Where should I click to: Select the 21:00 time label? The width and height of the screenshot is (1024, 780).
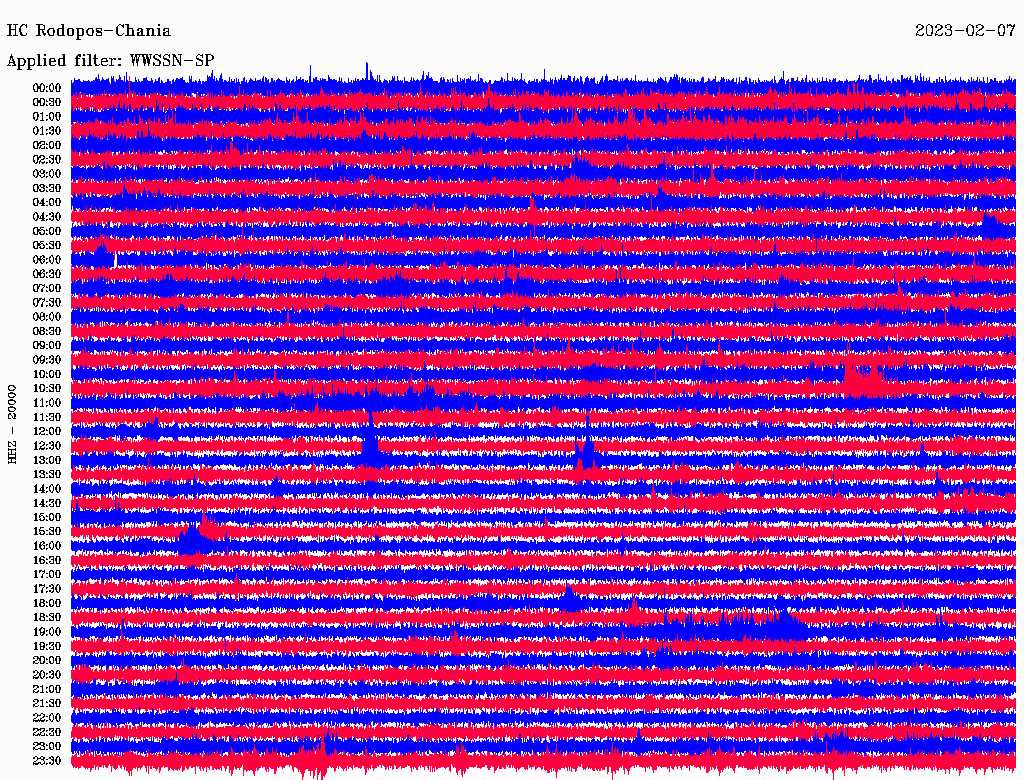coord(47,690)
